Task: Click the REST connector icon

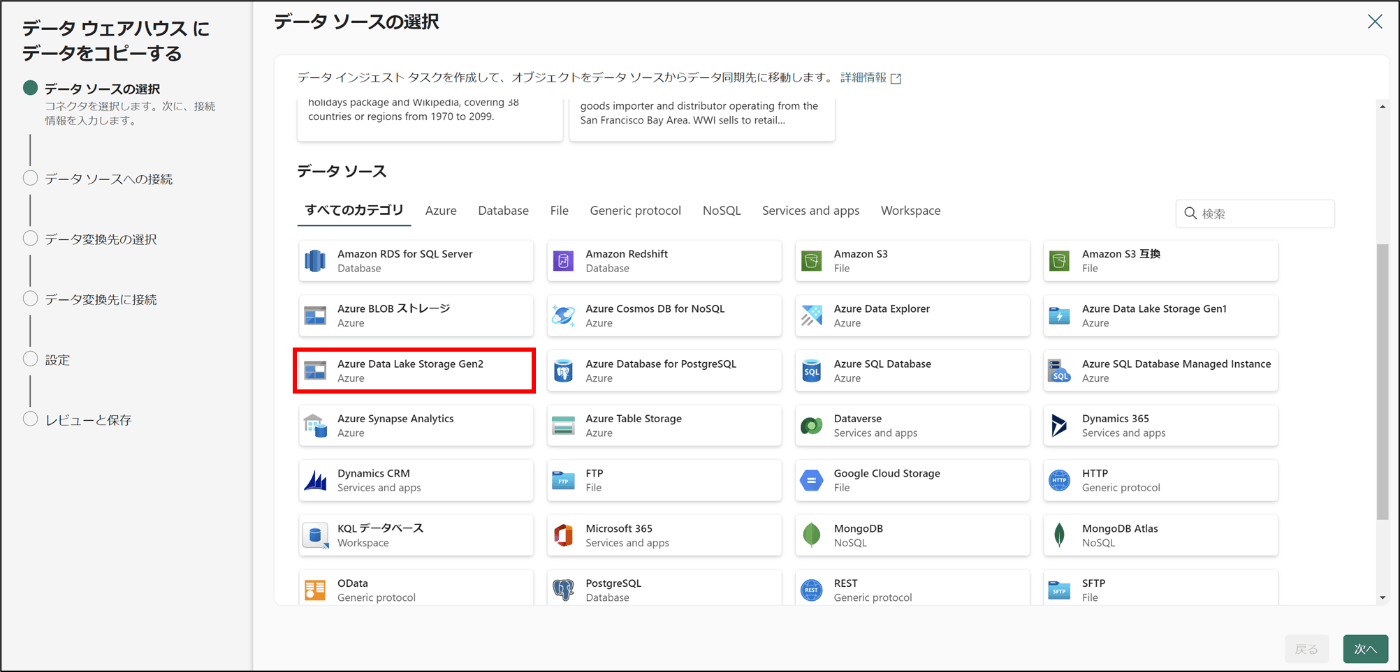Action: point(811,590)
